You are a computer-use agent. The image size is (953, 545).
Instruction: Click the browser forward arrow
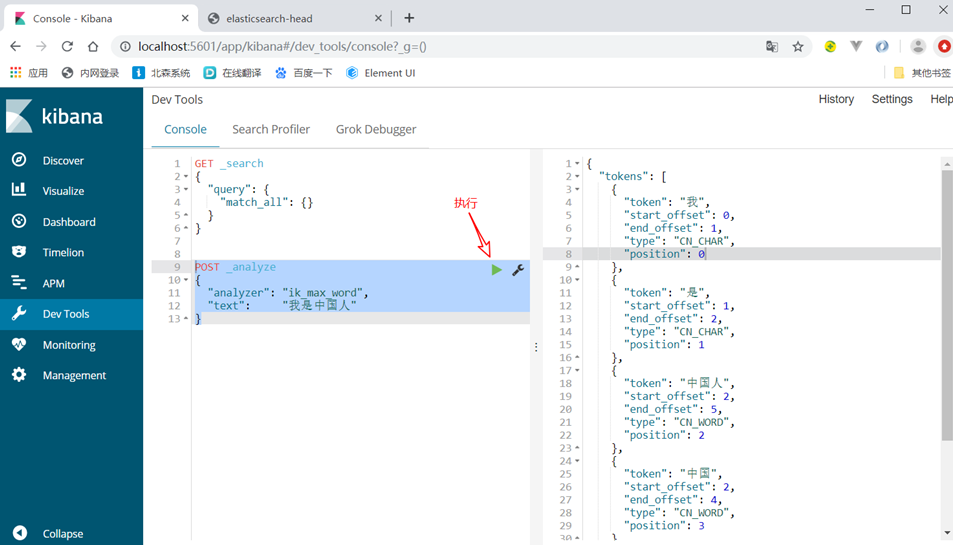click(x=41, y=46)
